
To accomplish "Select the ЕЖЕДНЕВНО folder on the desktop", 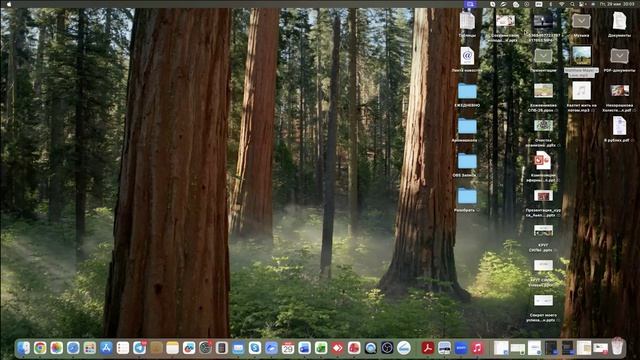I will pos(467,91).
